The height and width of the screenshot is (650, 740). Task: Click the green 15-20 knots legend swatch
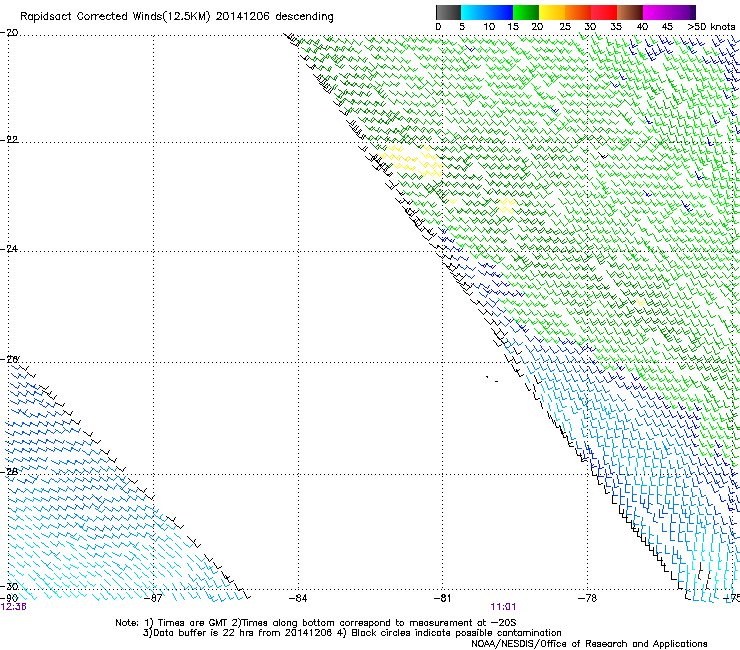[526, 12]
